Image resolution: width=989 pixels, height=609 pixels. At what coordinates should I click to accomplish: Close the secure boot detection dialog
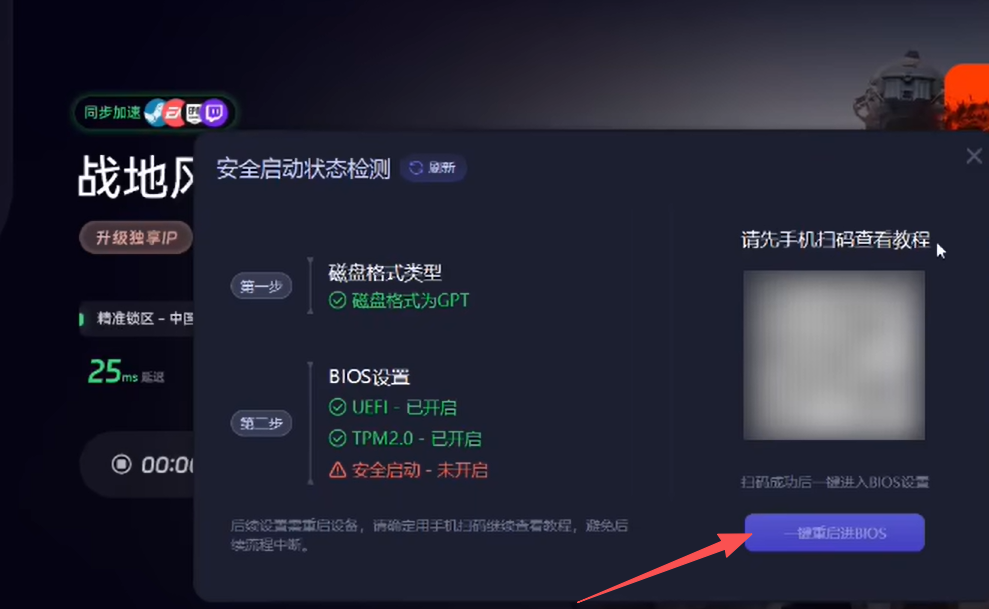point(974,156)
